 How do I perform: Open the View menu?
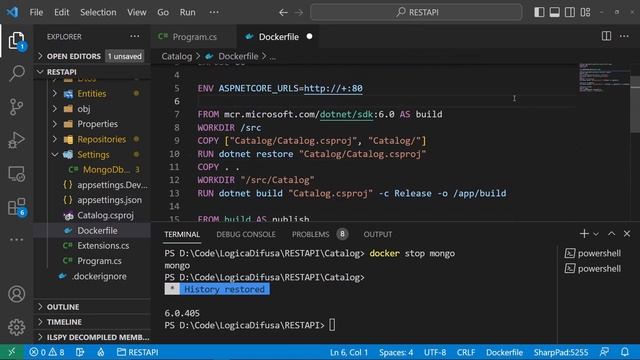[136, 12]
